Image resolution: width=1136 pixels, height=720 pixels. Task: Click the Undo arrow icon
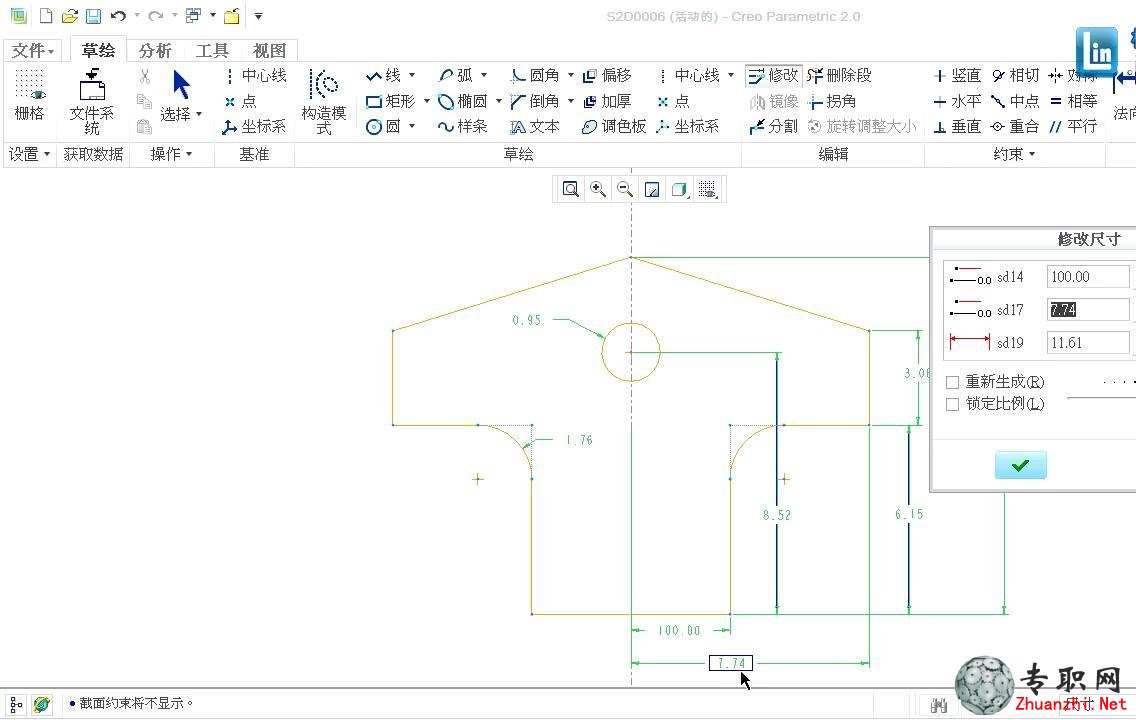(118, 15)
